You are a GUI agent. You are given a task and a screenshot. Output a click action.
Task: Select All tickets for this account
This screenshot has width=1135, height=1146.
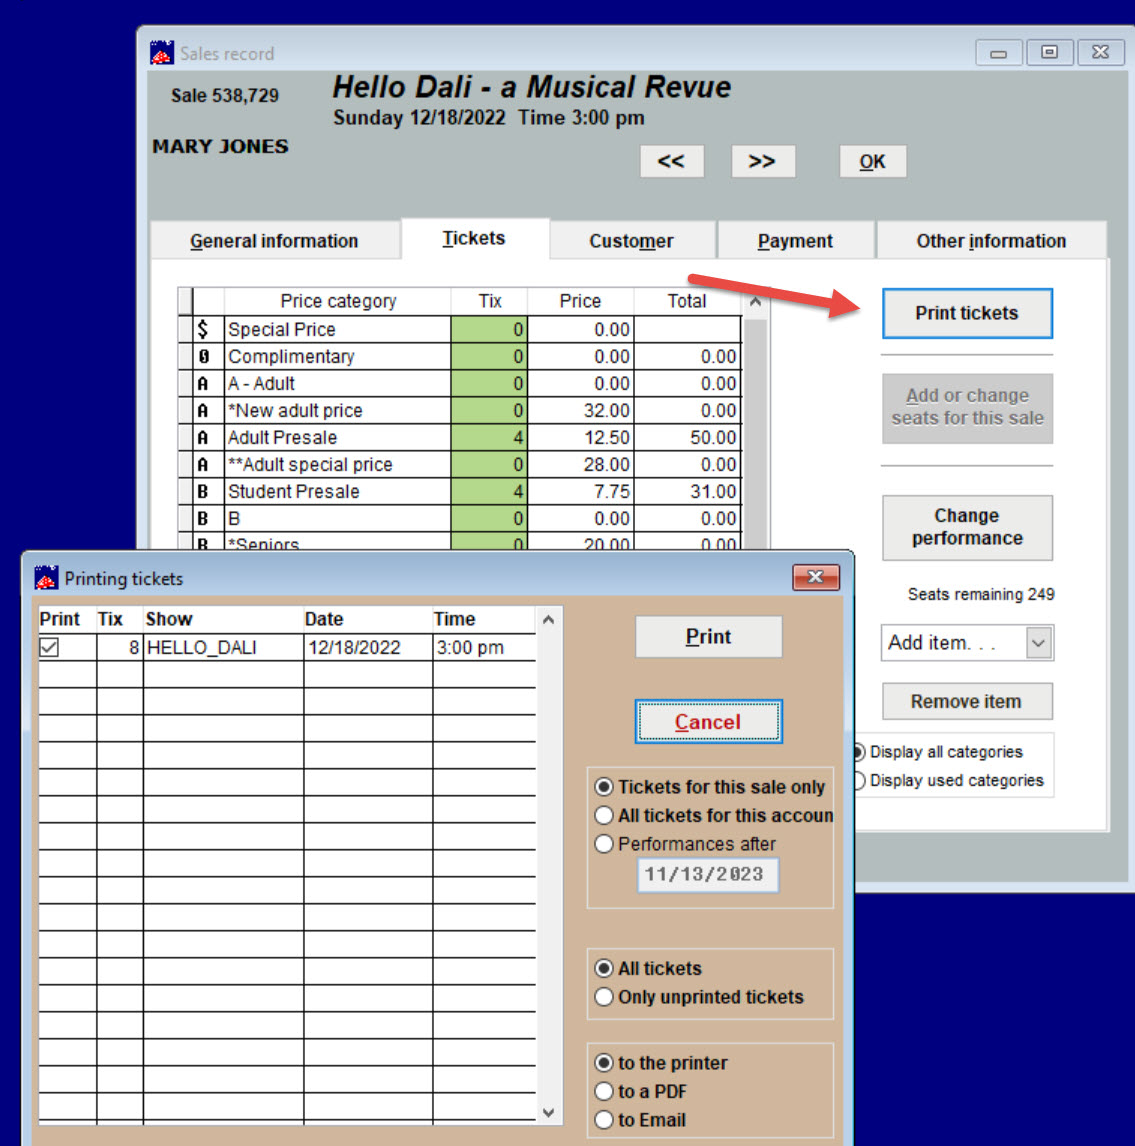[x=604, y=816]
